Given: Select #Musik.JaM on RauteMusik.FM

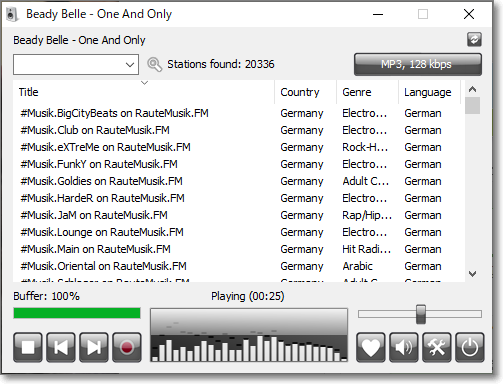Looking at the screenshot, I should 94,215.
